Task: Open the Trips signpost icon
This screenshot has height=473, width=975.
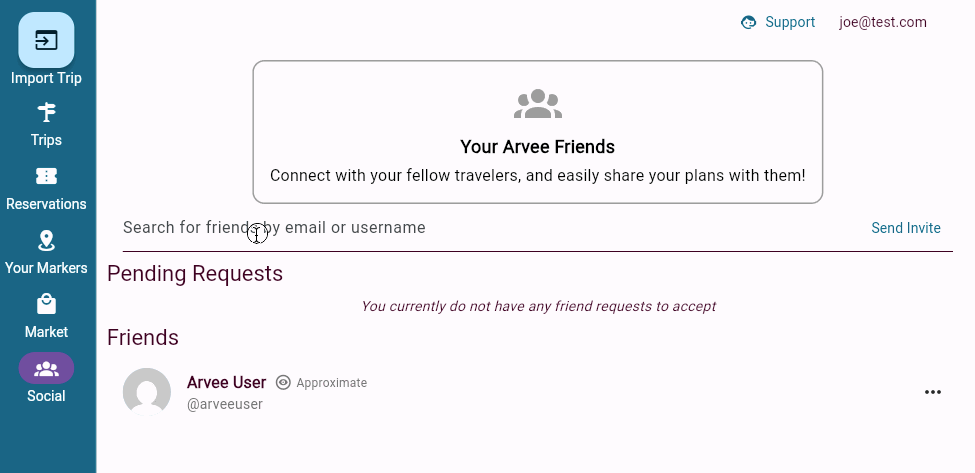Action: (46, 112)
